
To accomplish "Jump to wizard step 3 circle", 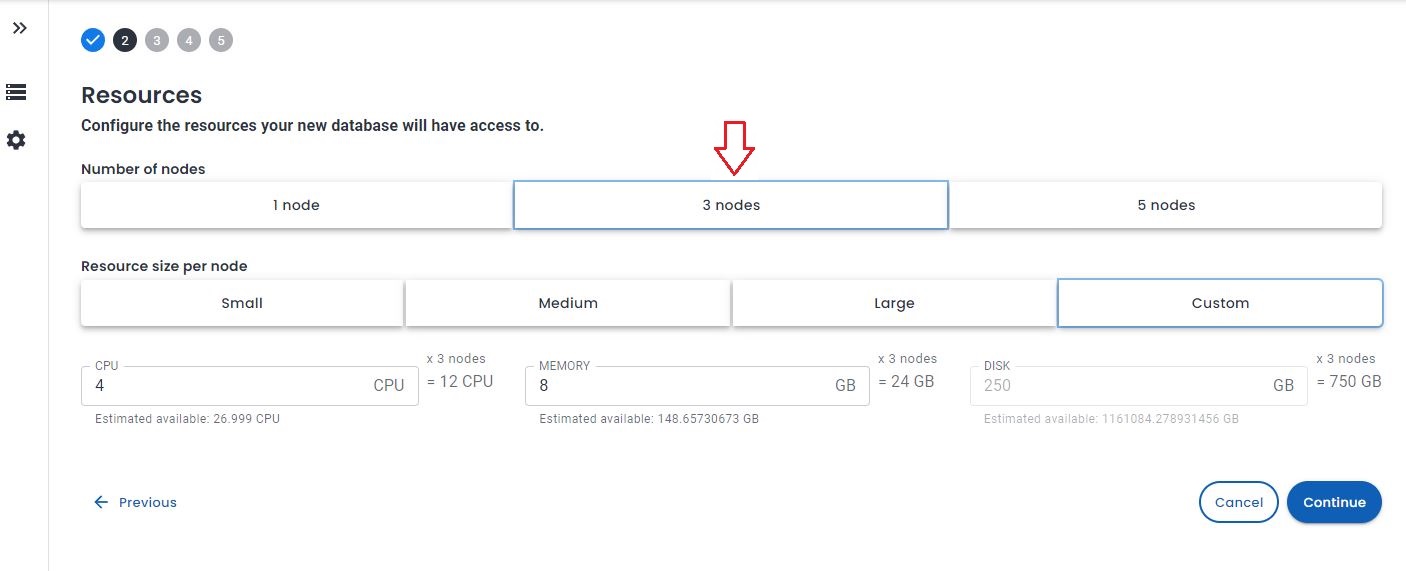I will pos(157,40).
